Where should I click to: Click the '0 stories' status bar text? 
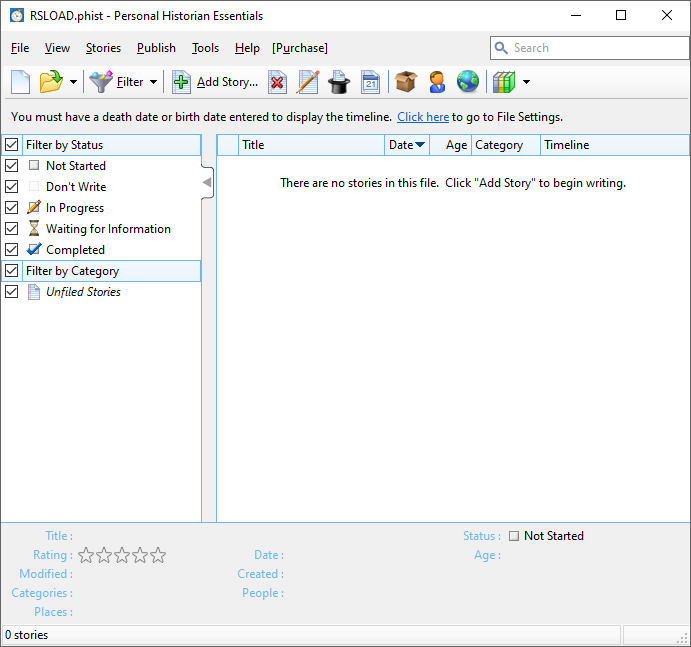tap(26, 635)
